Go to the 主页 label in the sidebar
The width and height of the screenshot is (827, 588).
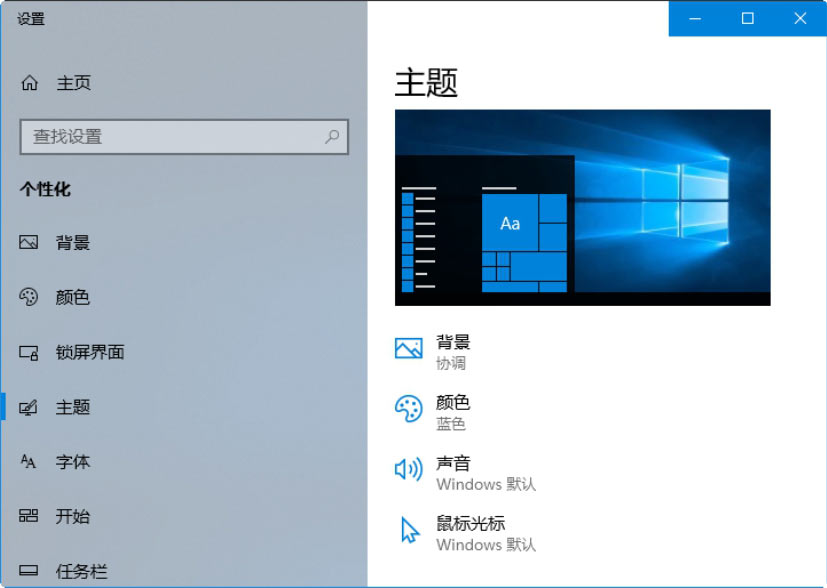tap(73, 83)
